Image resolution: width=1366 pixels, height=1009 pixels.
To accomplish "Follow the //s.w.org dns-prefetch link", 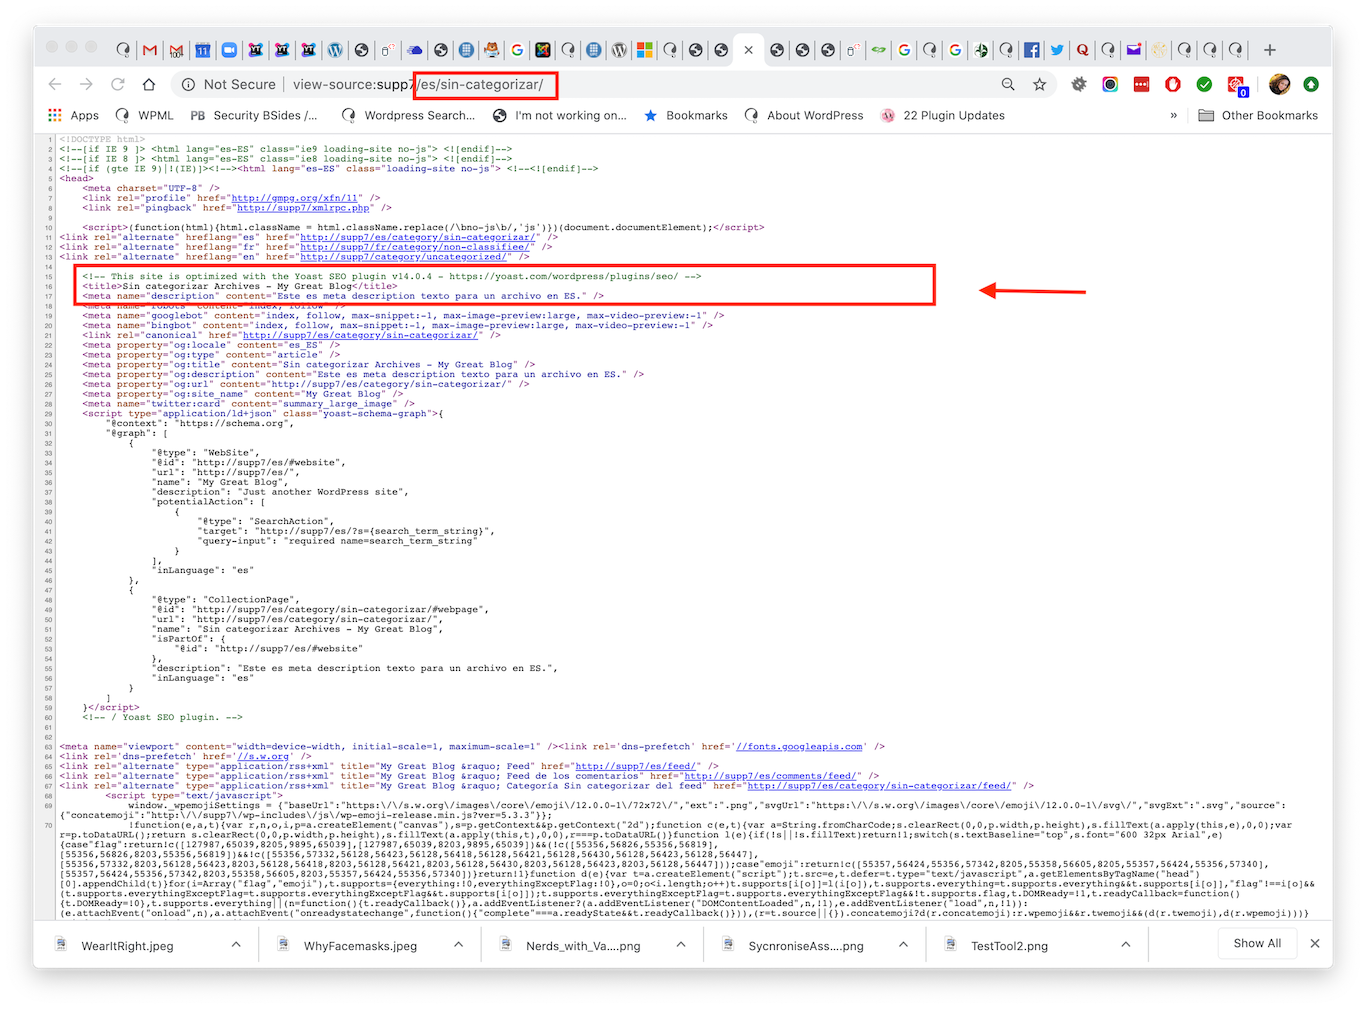I will coord(263,757).
